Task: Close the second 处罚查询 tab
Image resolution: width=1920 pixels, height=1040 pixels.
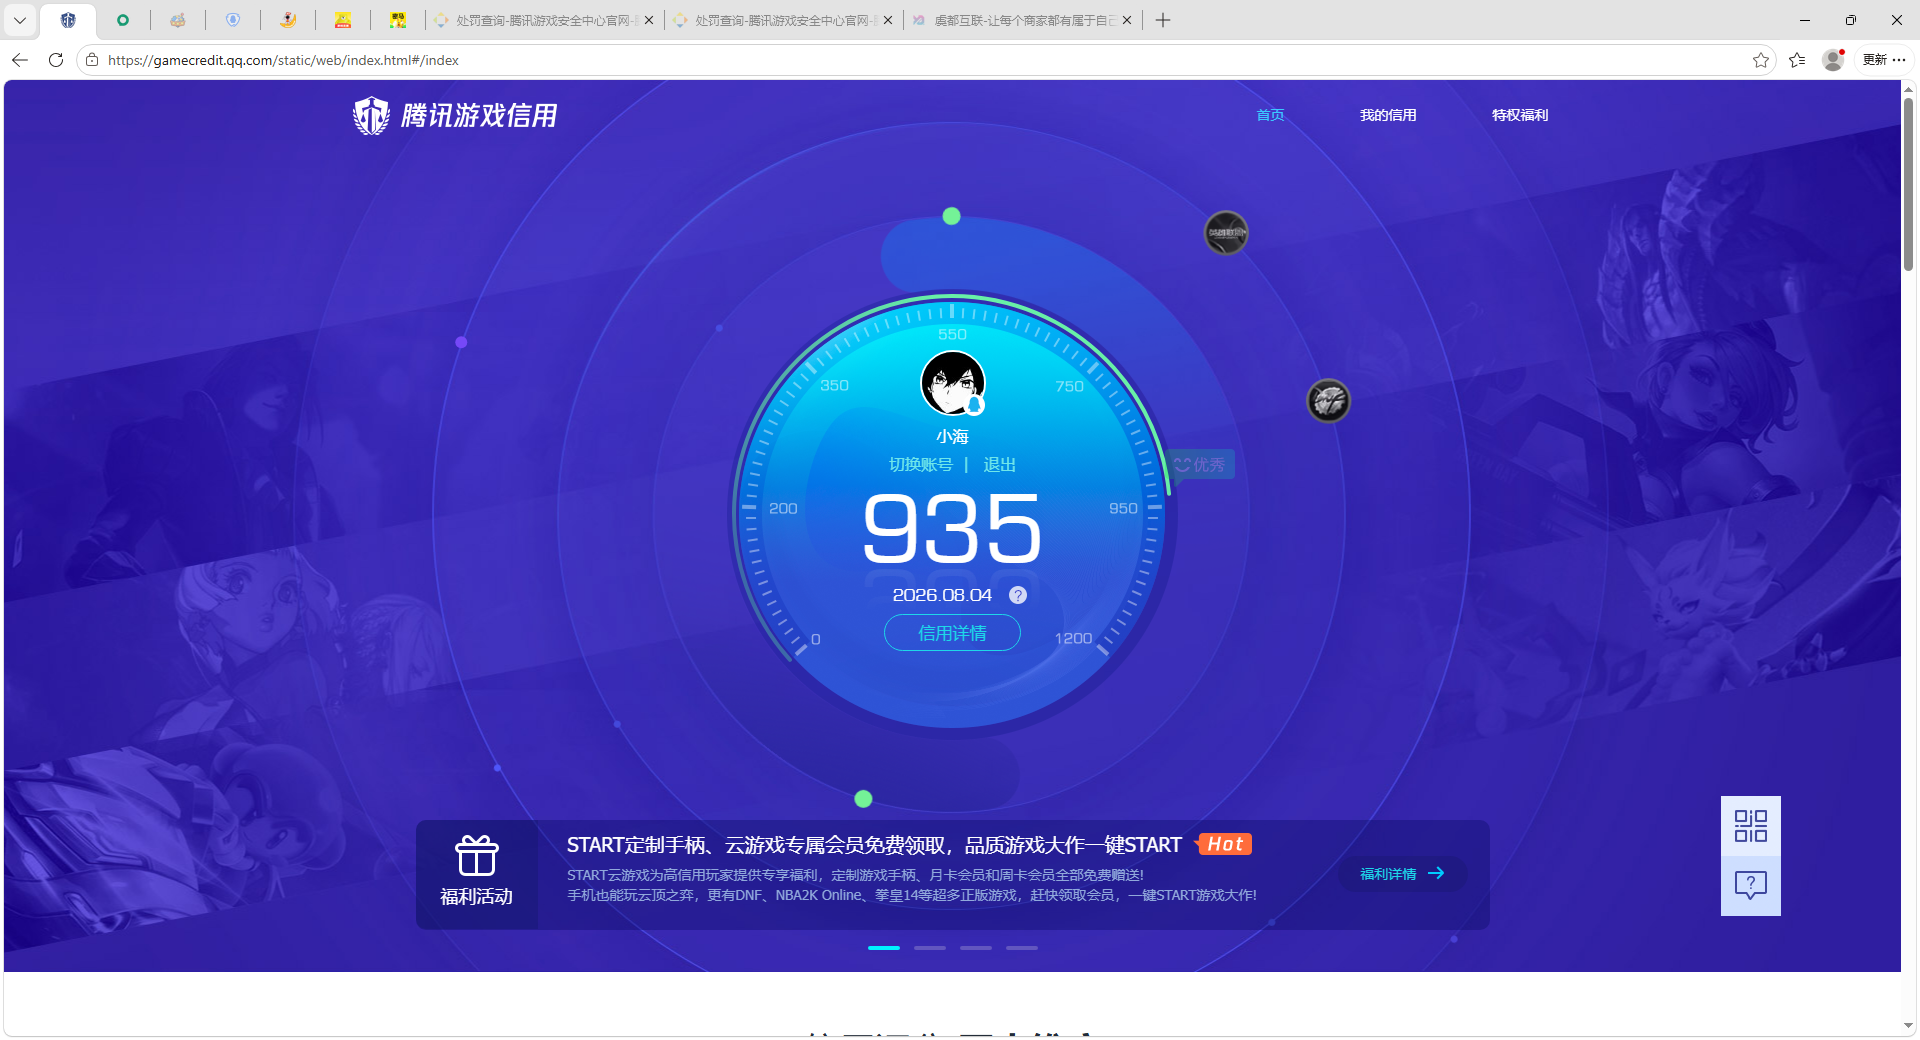Action: (x=888, y=20)
